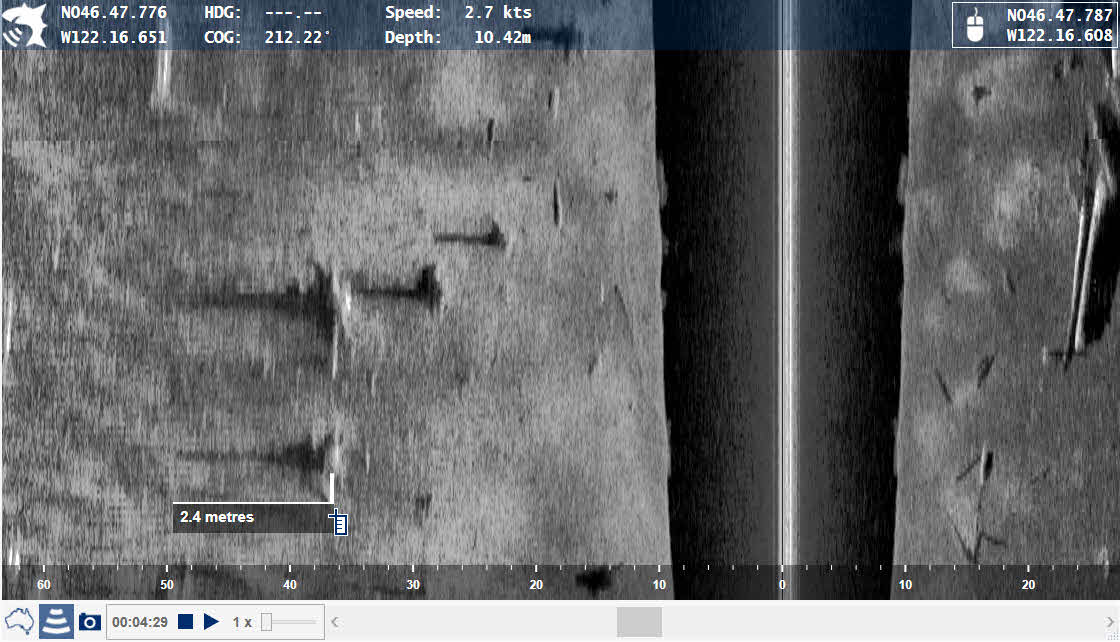Click the COG 212.22° readout
The width and height of the screenshot is (1120, 642).
pos(268,38)
